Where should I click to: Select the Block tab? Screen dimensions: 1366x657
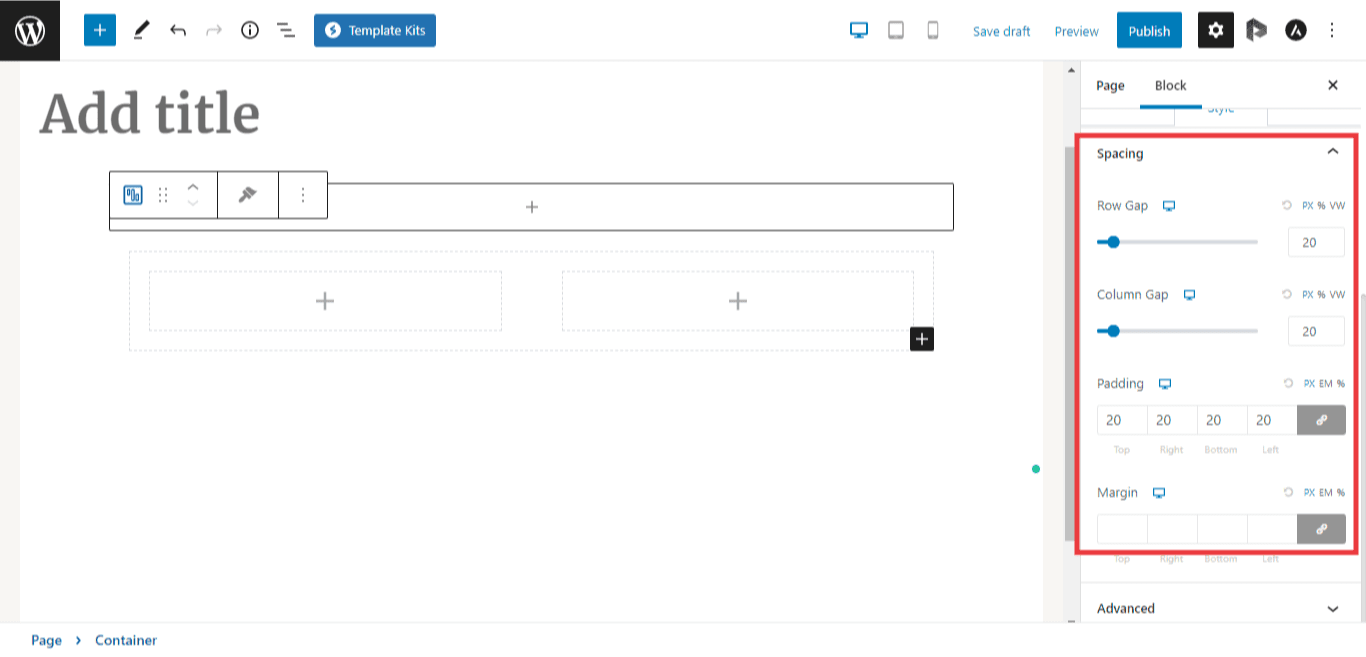[1170, 85]
